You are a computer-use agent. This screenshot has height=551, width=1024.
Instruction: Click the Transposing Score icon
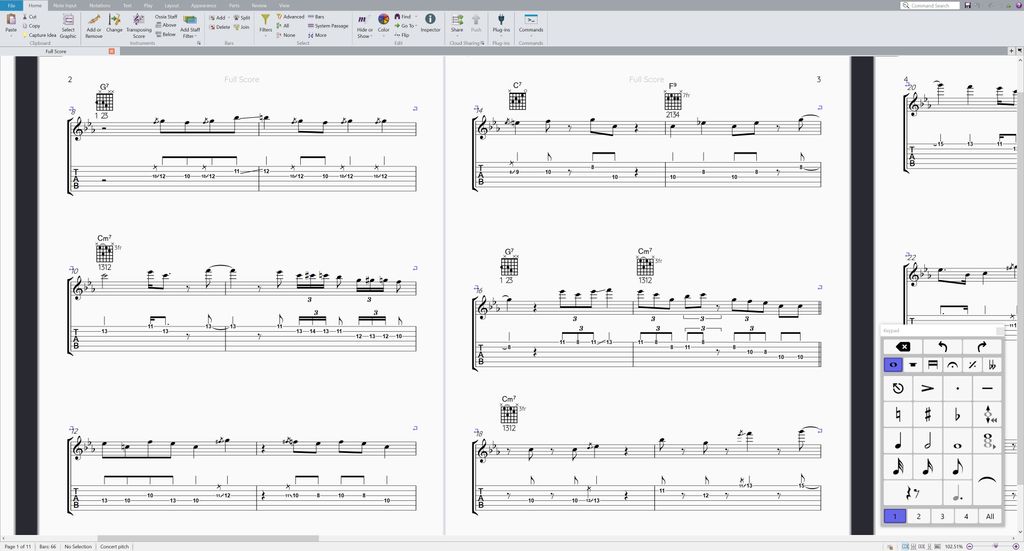tap(139, 24)
